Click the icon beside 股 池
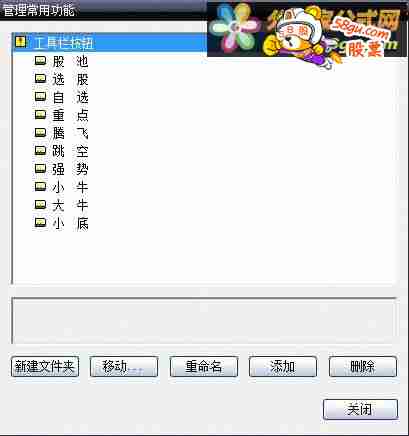This screenshot has height=436, width=409. pos(40,61)
